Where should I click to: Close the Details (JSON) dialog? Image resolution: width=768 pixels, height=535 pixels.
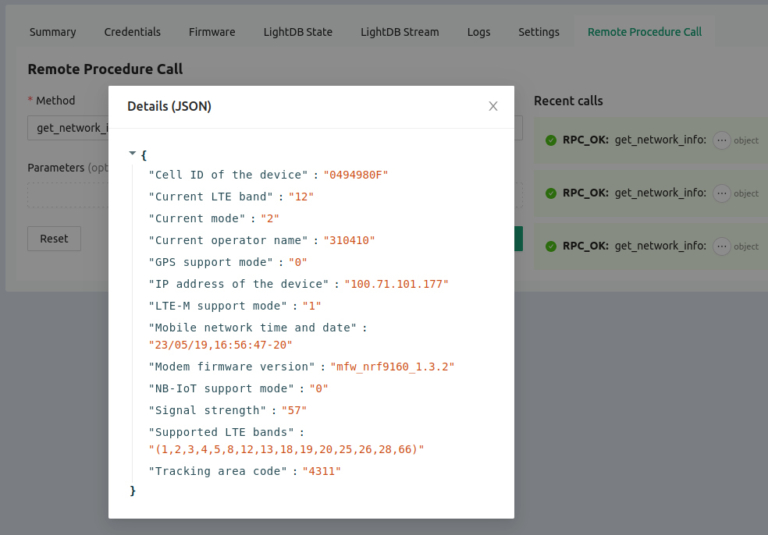tap(493, 106)
